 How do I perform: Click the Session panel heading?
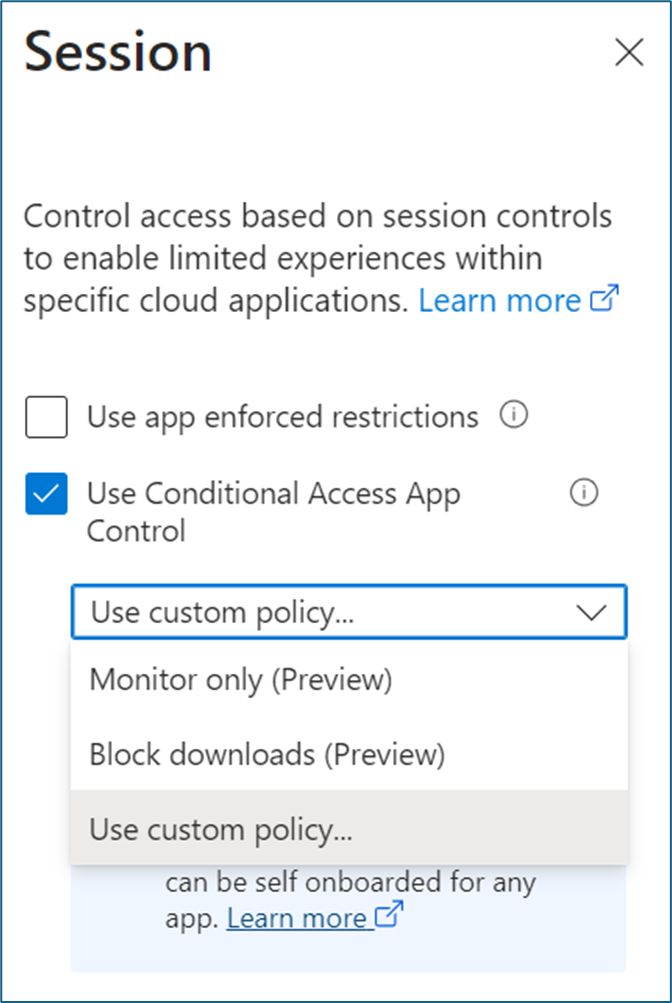[x=118, y=52]
